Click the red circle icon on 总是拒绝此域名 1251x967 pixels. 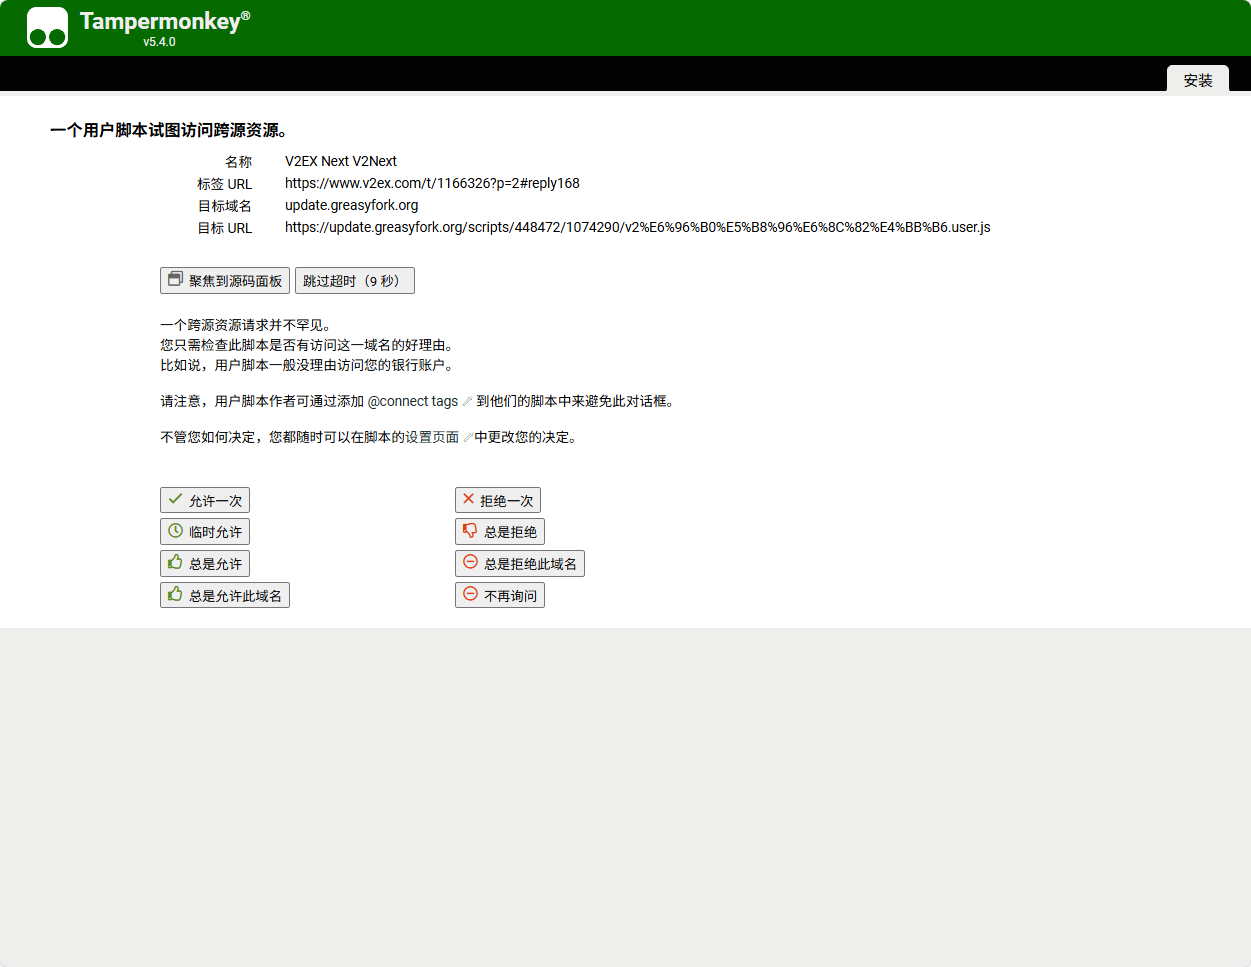470,563
